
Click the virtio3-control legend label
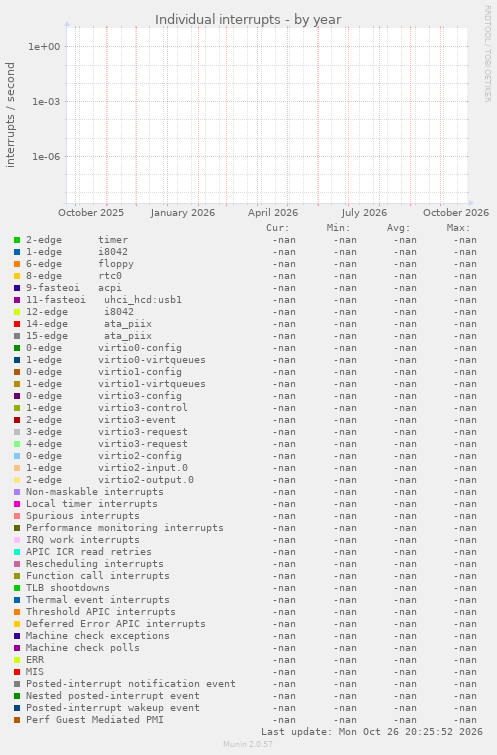point(143,408)
